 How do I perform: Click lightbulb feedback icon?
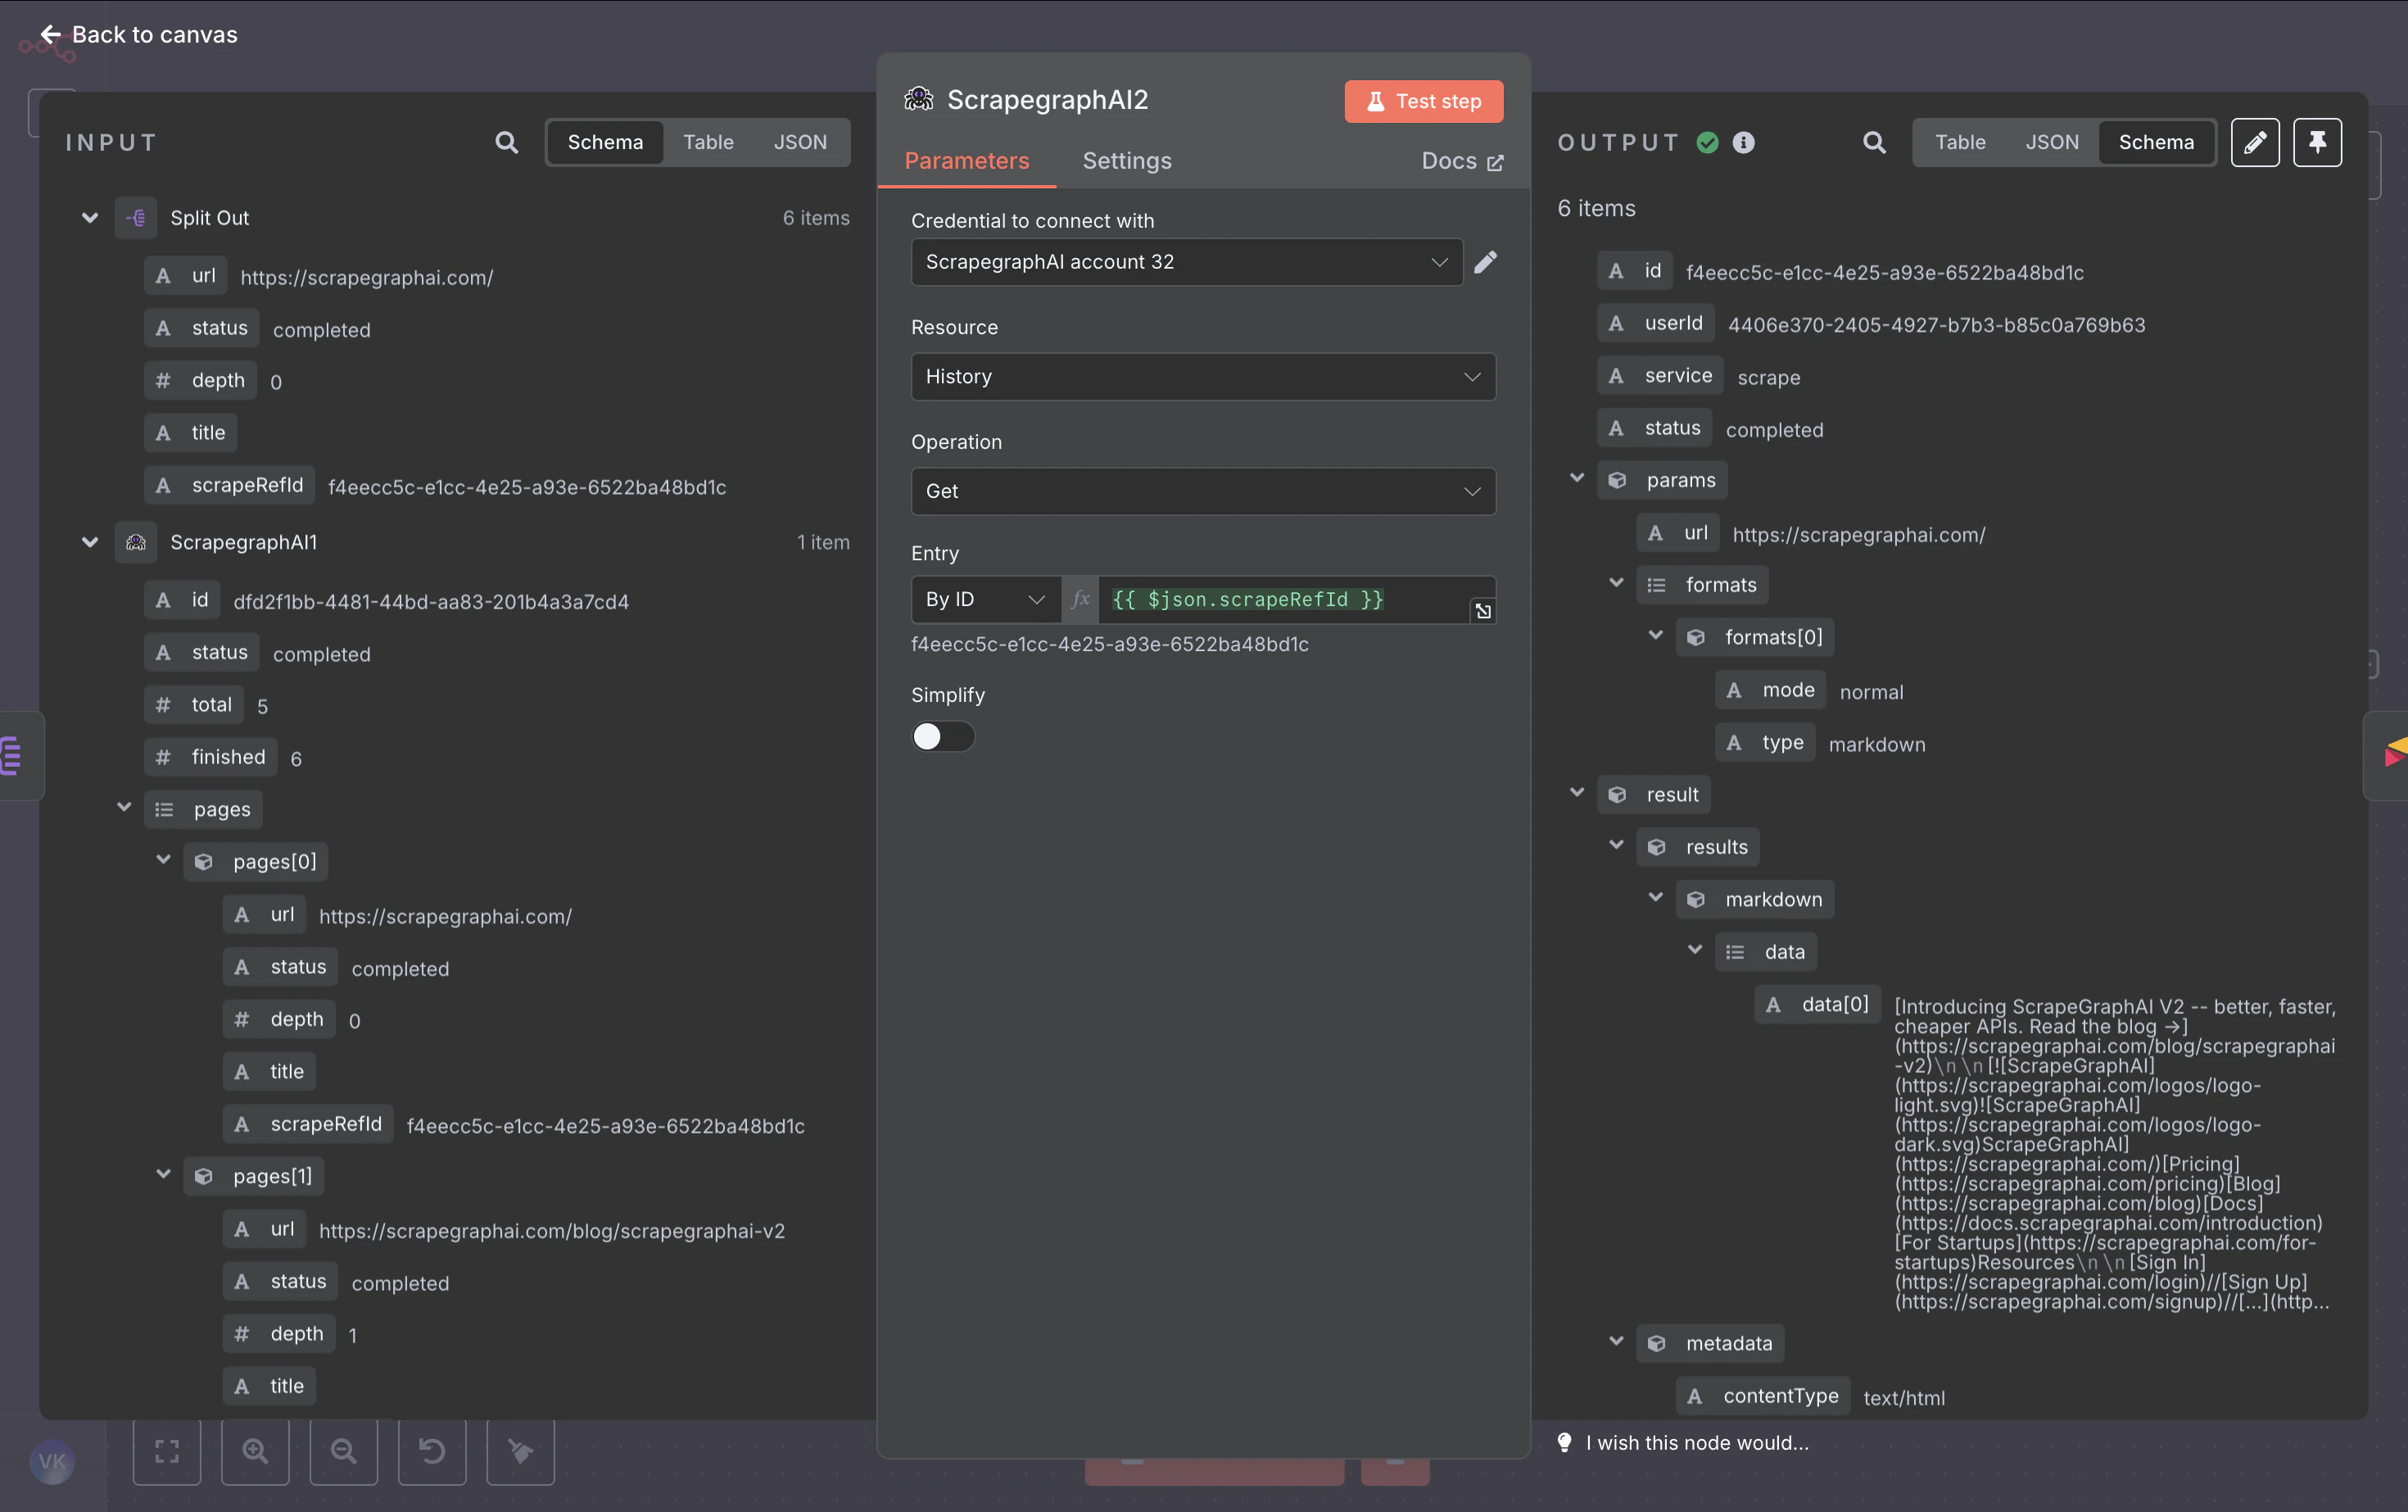tap(1565, 1442)
